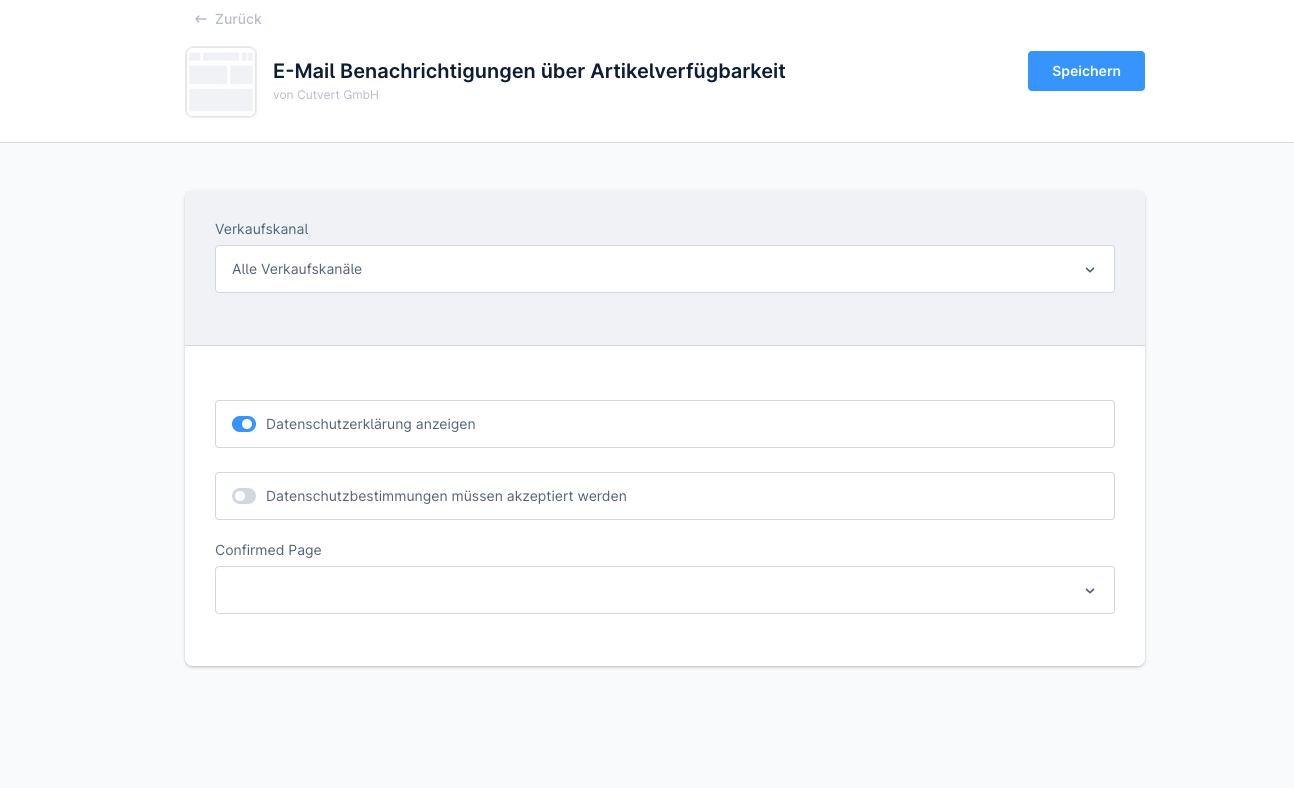Click the back arrow icon beside Zurück
This screenshot has height=788, width=1294.
pos(201,19)
